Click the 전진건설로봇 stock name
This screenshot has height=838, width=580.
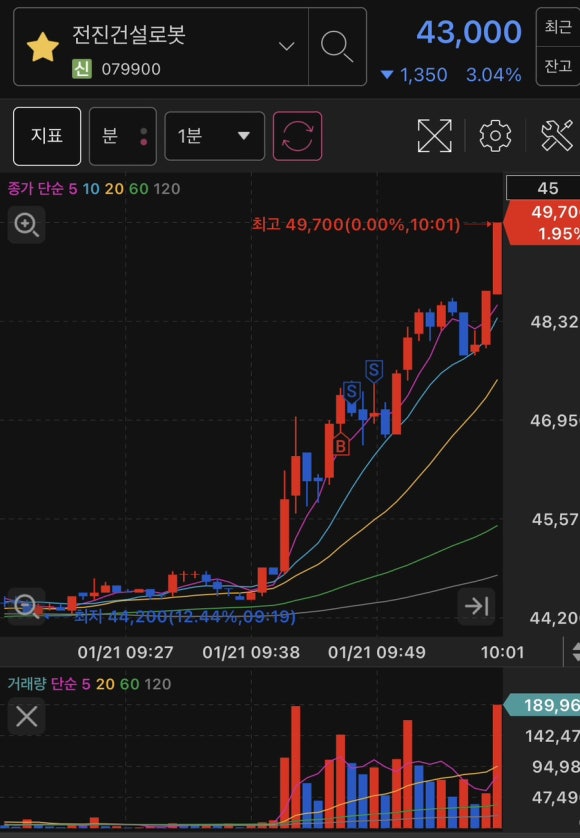(x=129, y=35)
